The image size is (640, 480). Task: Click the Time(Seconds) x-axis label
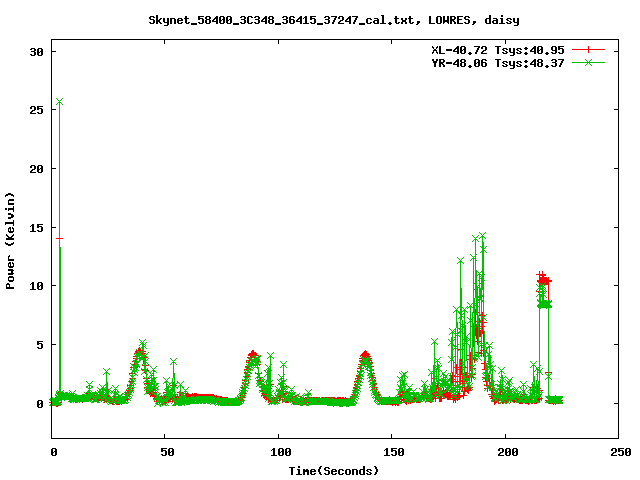[334, 471]
